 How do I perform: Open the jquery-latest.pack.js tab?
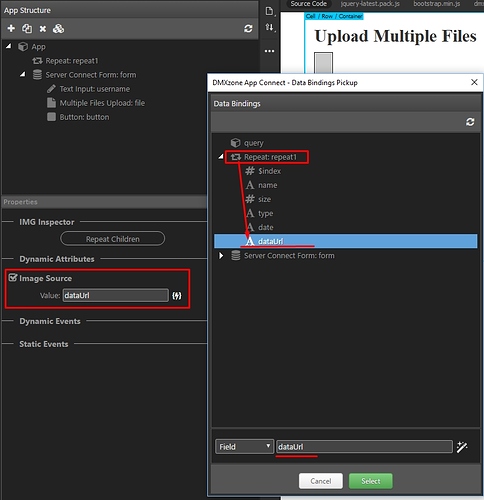pyautogui.click(x=370, y=4)
